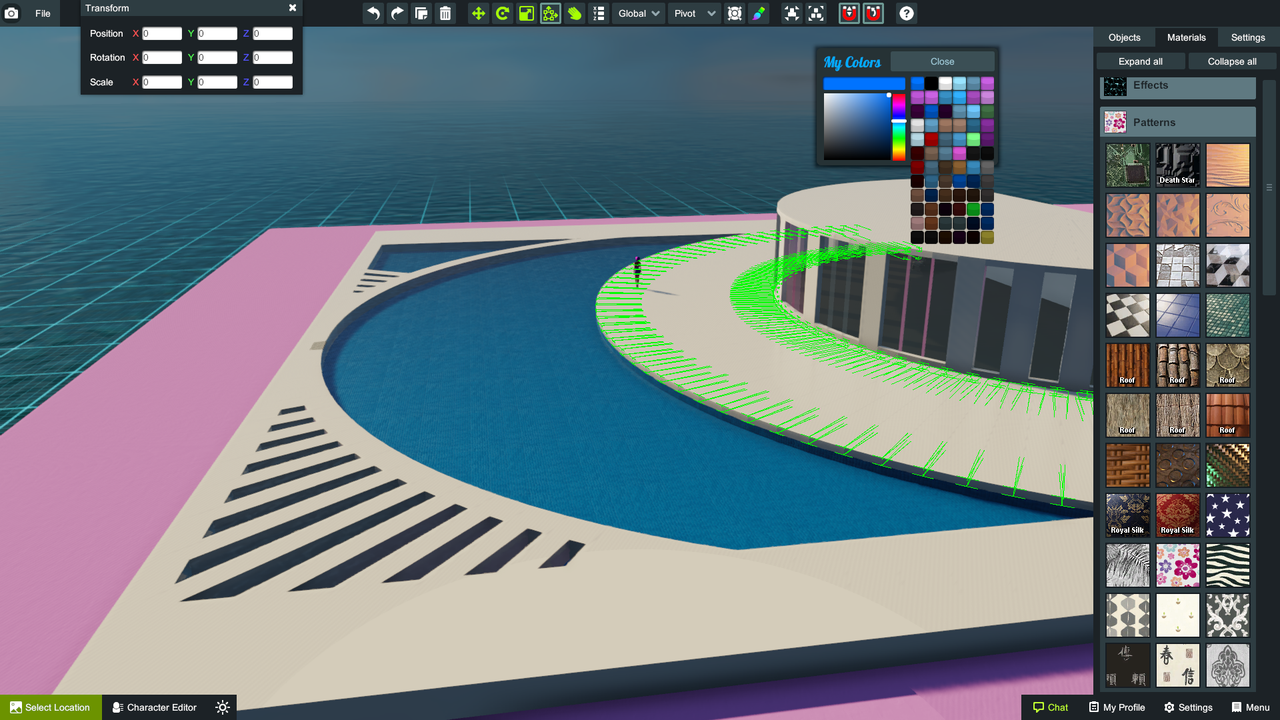The image size is (1280, 720).
Task: Switch to the Settings tab in right panel
Action: tap(1248, 37)
